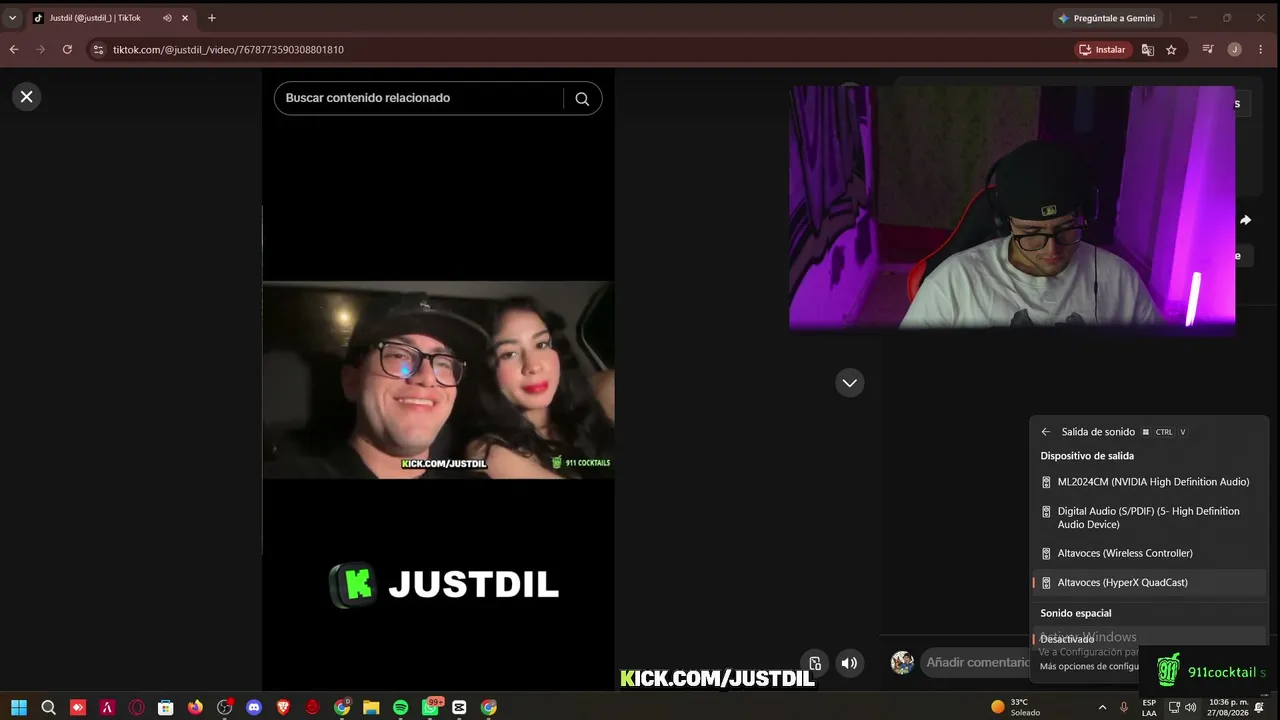The height and width of the screenshot is (720, 1280).
Task: Click the 'Añadir comentario' comment field
Action: 977,662
